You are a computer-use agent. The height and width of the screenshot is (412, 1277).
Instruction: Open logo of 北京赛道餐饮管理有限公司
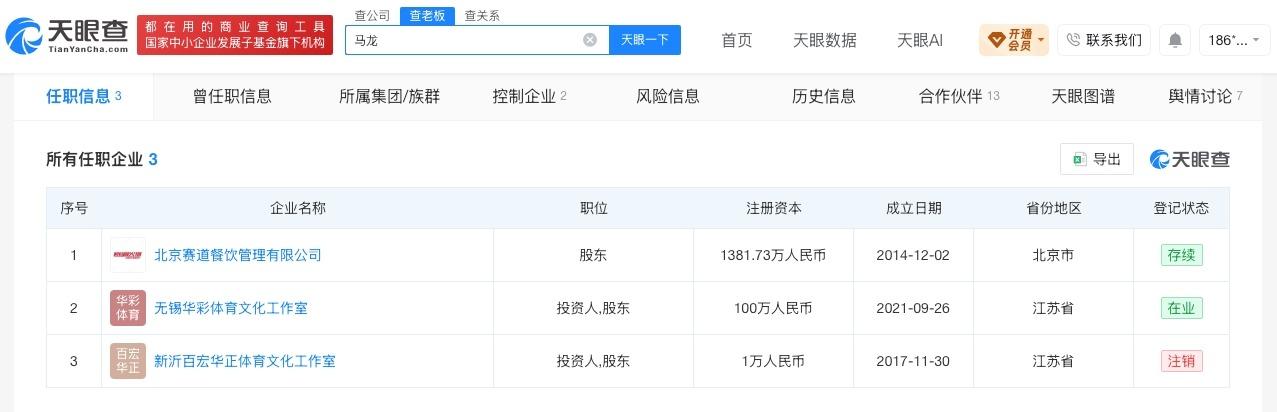[x=128, y=255]
